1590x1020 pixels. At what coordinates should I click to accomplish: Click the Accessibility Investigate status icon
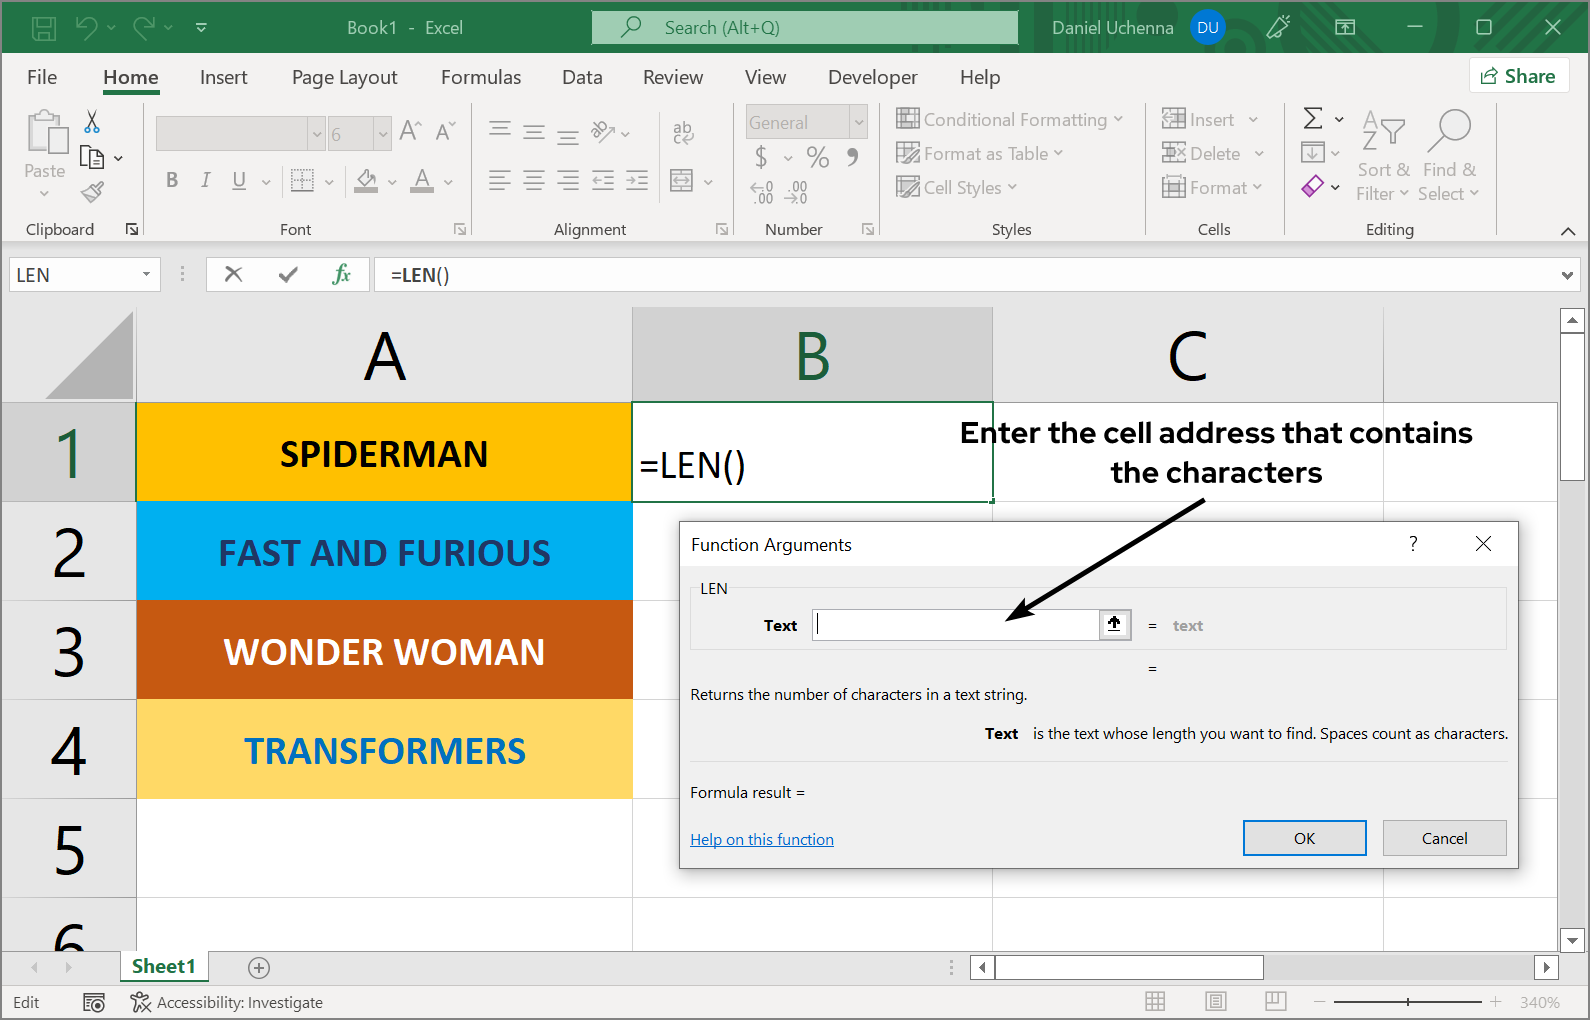(x=140, y=1002)
